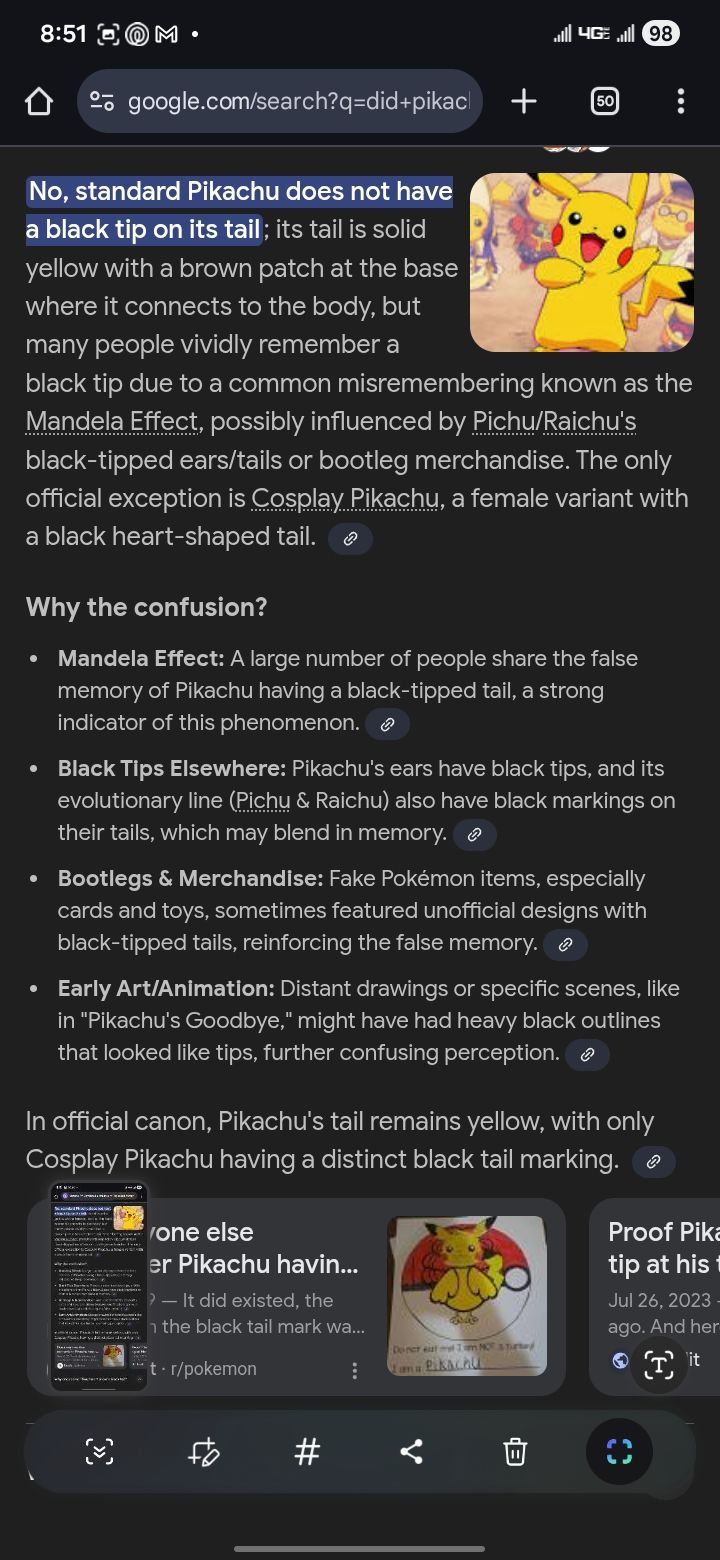Tap the extract text T icon

click(658, 1363)
